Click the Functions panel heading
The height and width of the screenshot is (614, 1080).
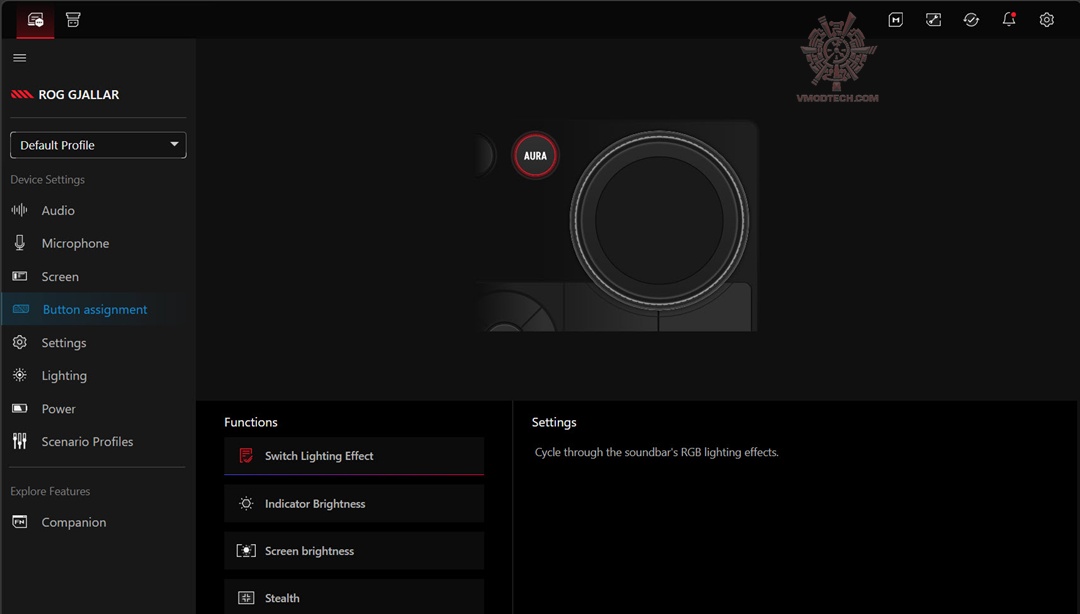[x=251, y=422]
